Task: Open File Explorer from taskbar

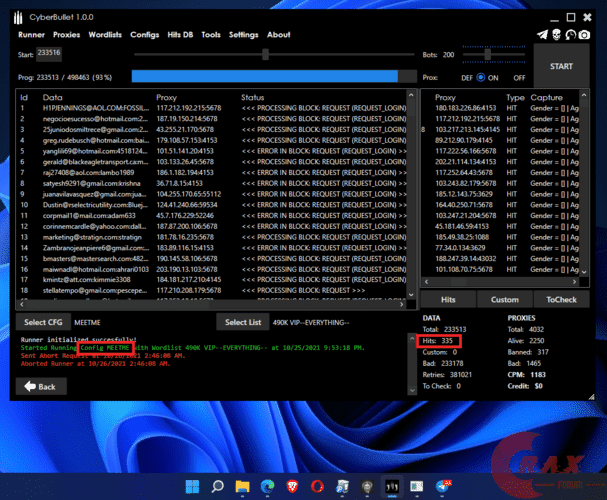Action: (x=242, y=486)
